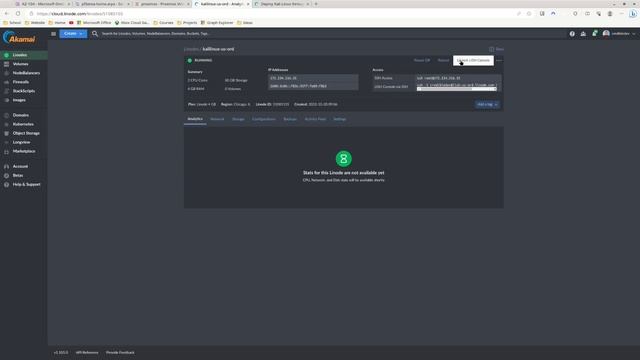Click the Akamai logo
The image size is (640, 360).
click(x=19, y=38)
